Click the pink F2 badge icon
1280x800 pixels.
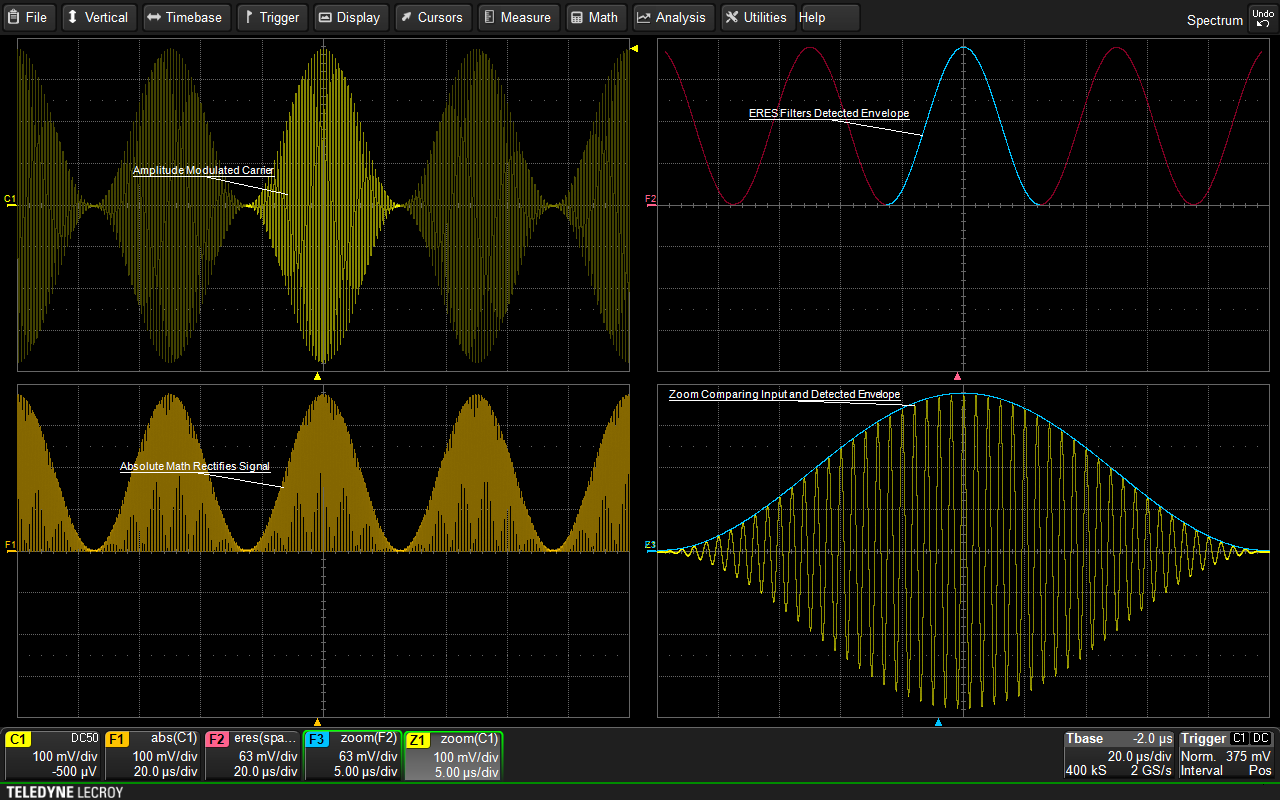click(x=218, y=739)
